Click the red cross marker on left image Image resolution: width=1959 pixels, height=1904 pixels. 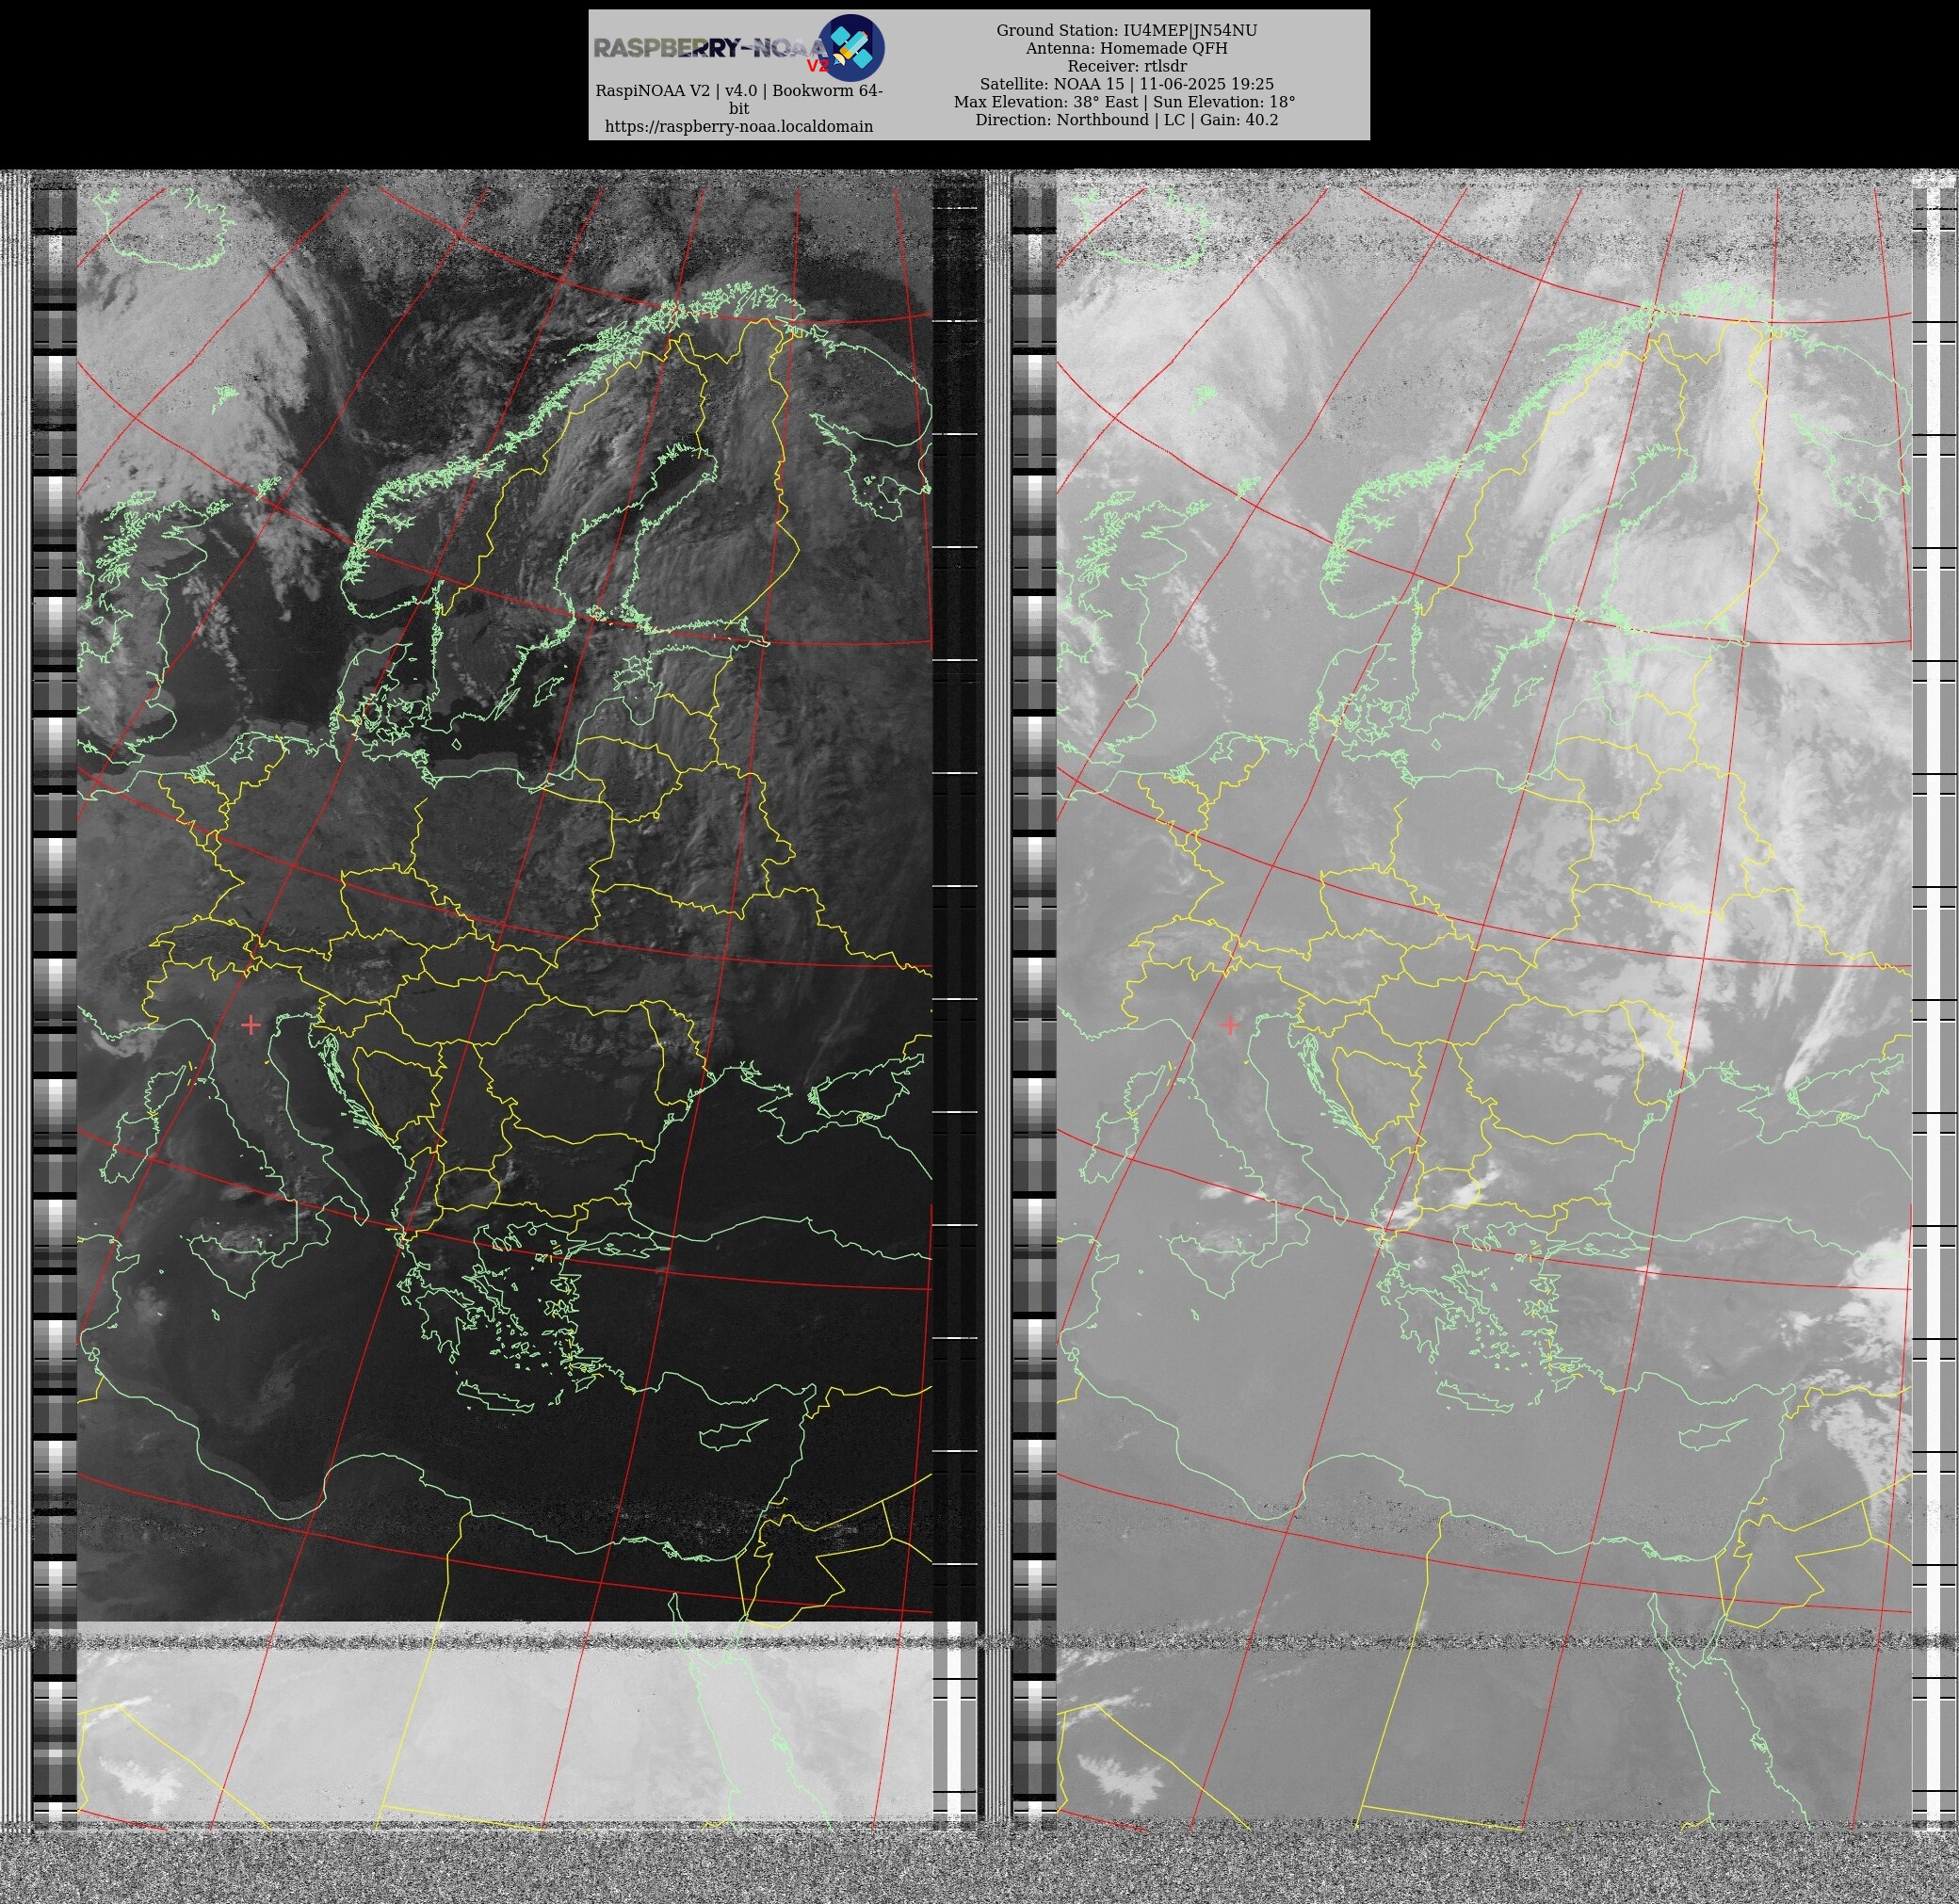click(251, 1024)
